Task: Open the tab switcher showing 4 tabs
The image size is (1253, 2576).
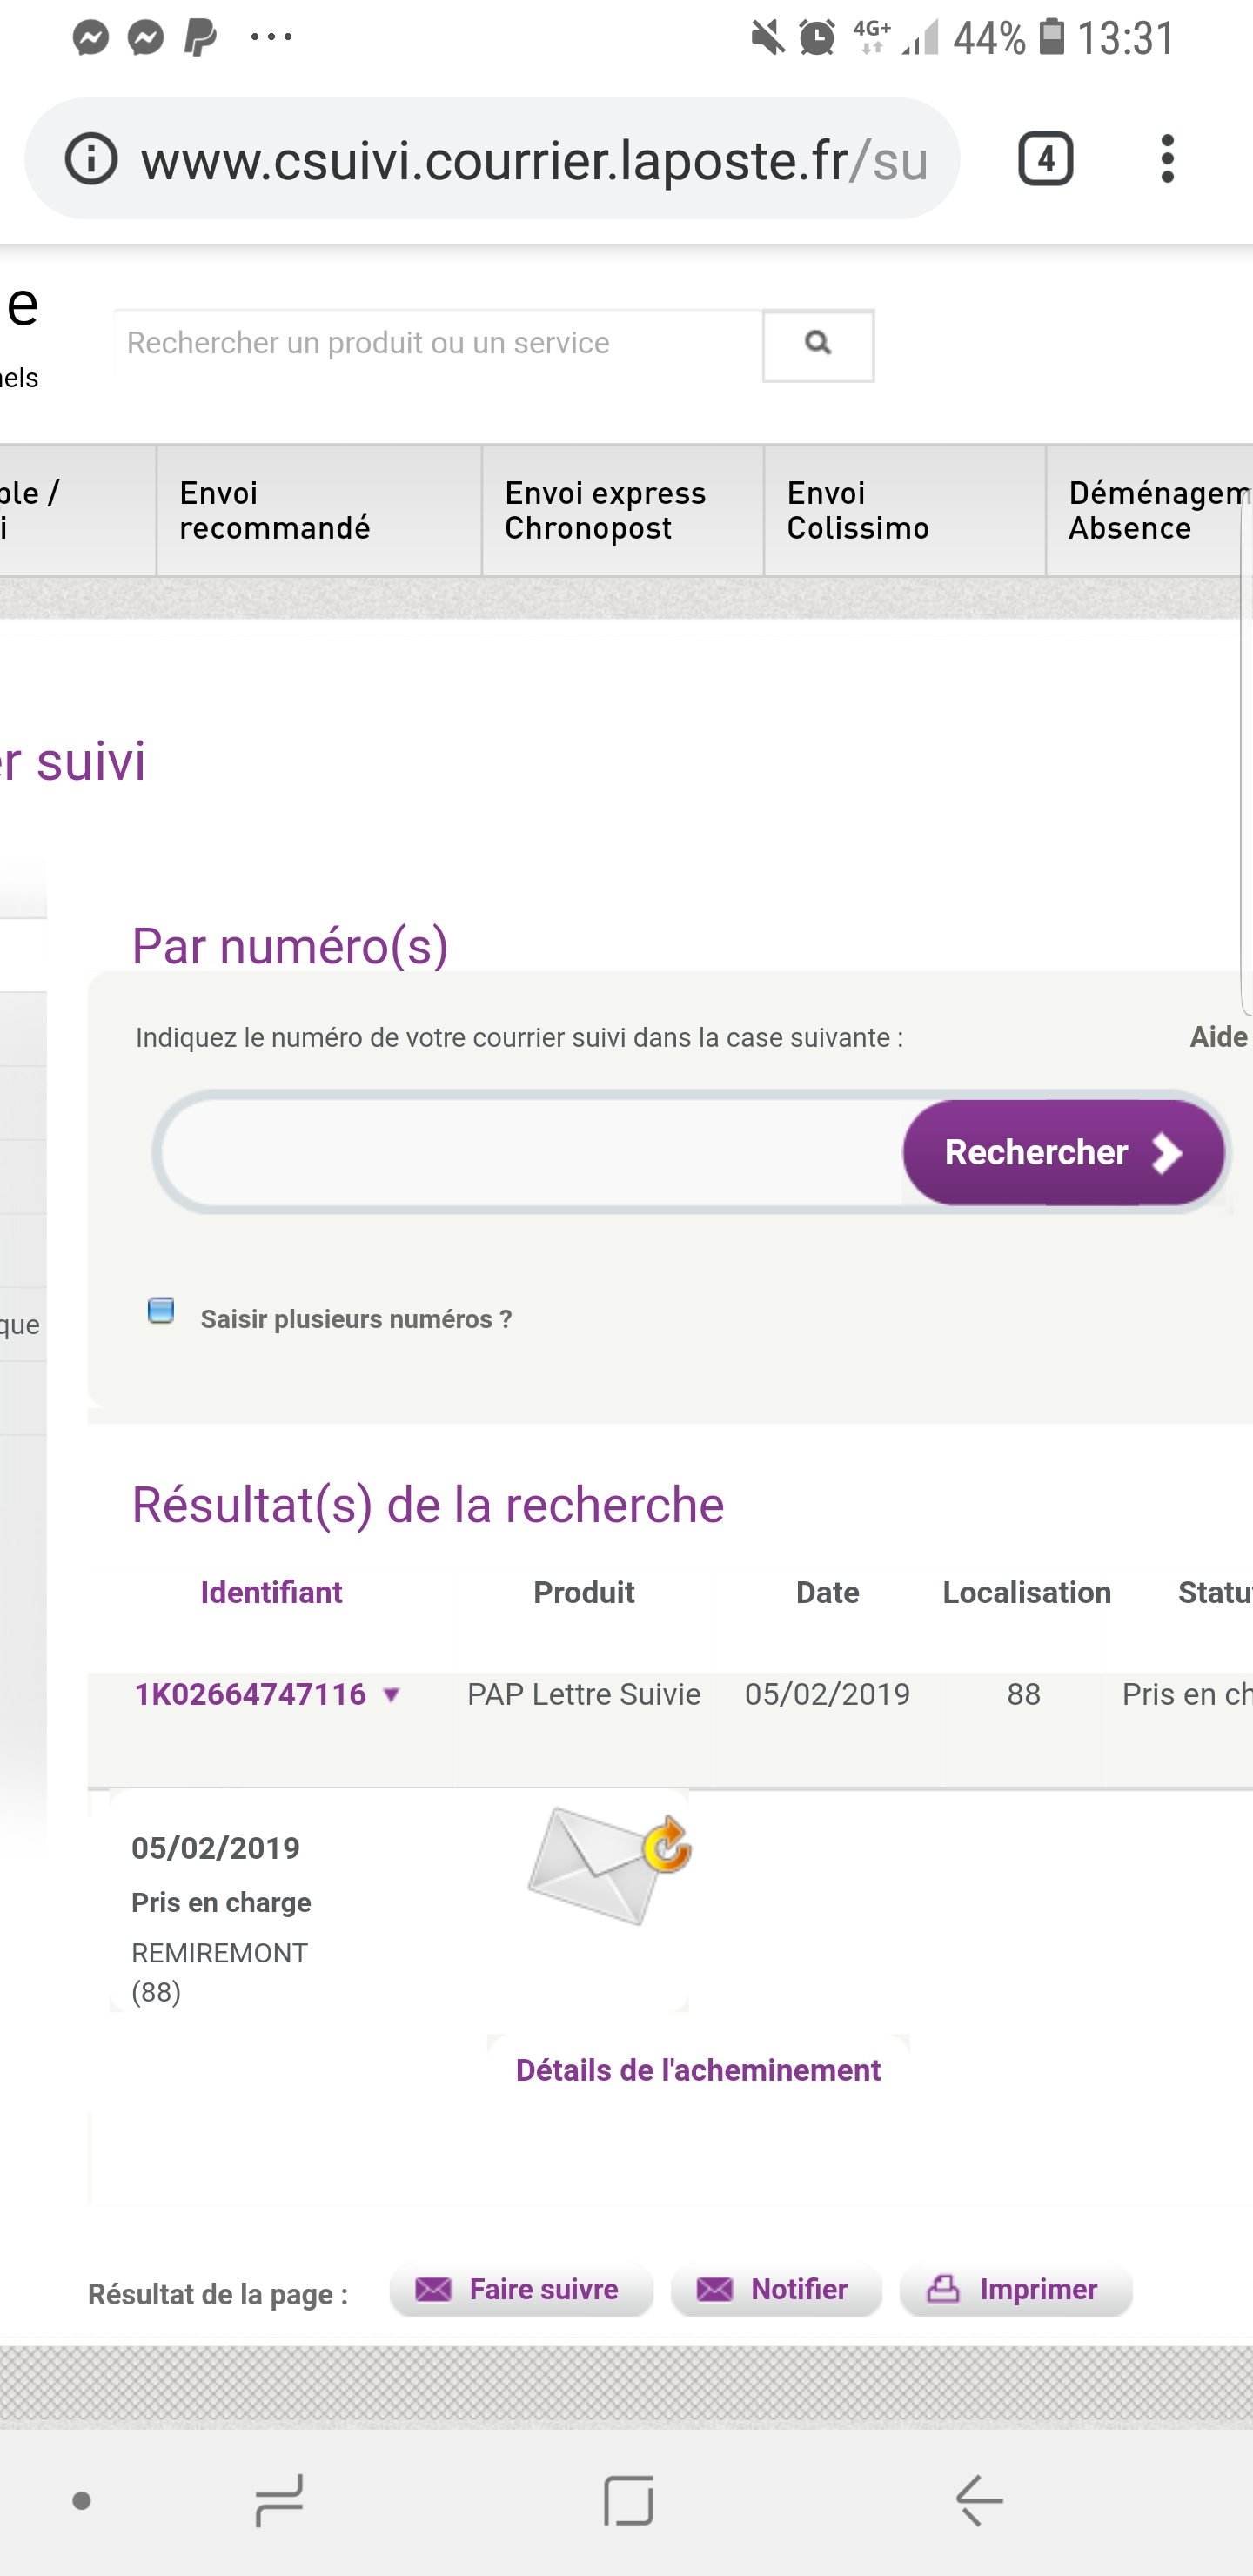Action: point(1046,159)
